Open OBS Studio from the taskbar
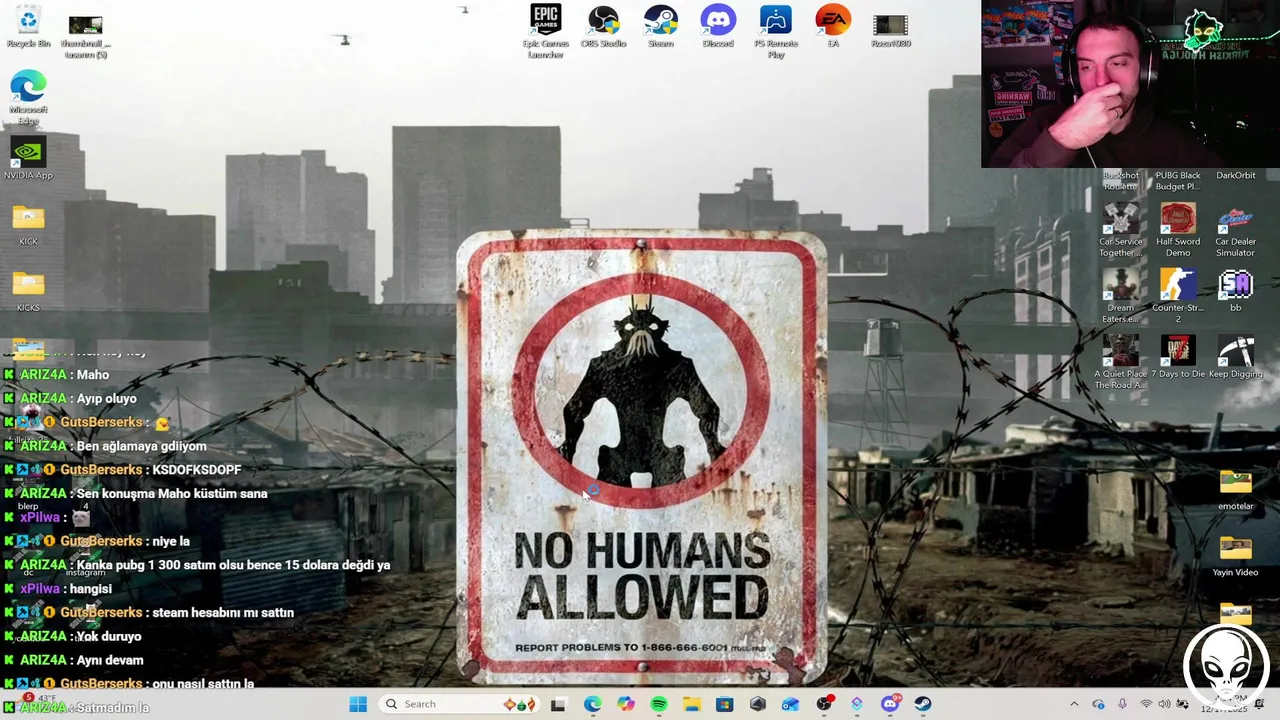 [824, 704]
